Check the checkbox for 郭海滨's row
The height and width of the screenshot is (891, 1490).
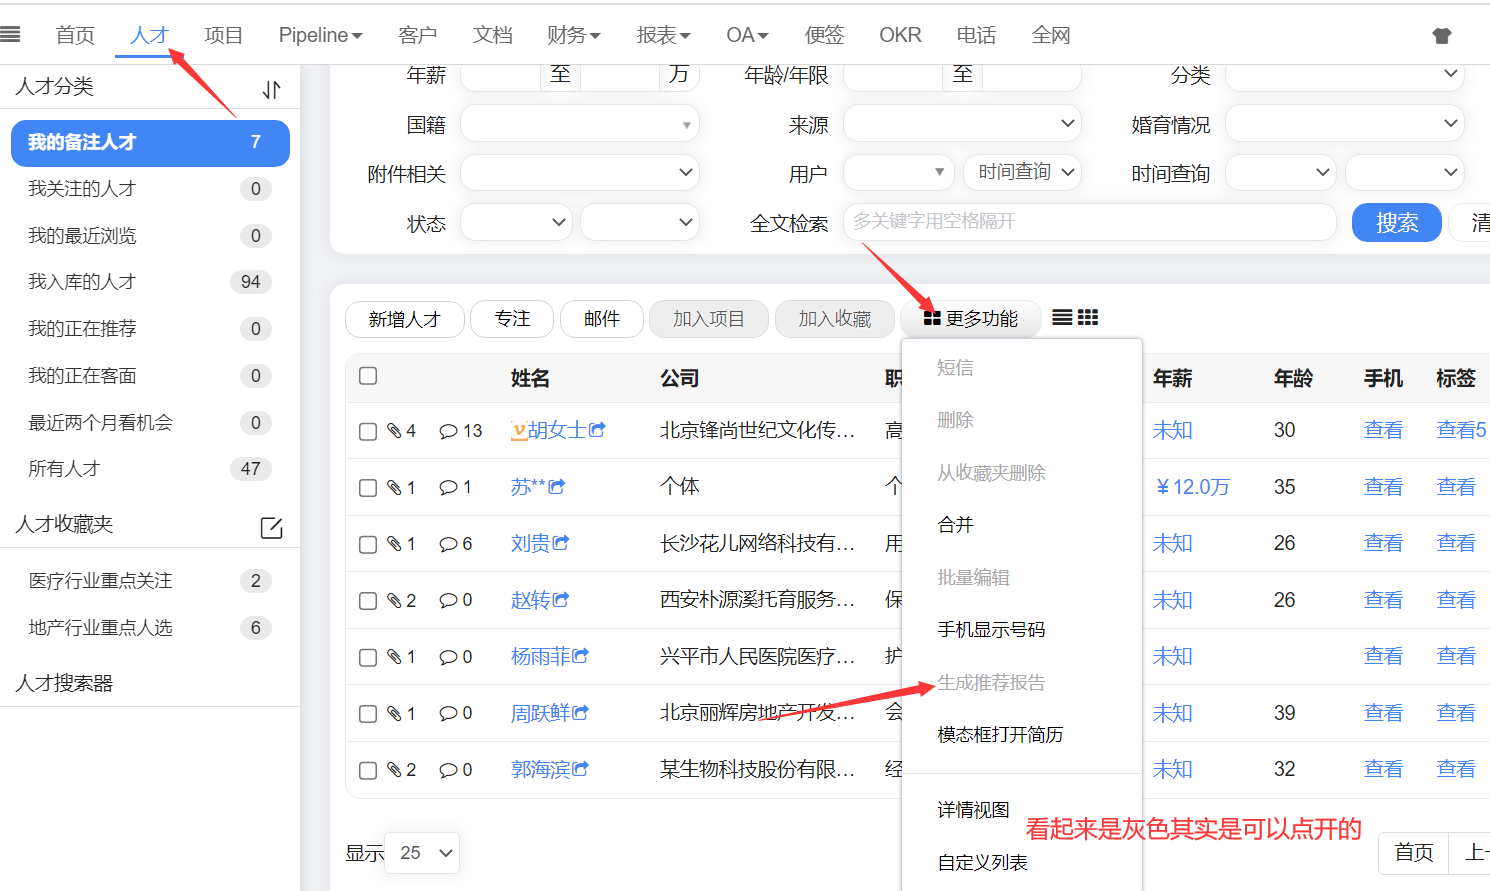click(x=368, y=771)
